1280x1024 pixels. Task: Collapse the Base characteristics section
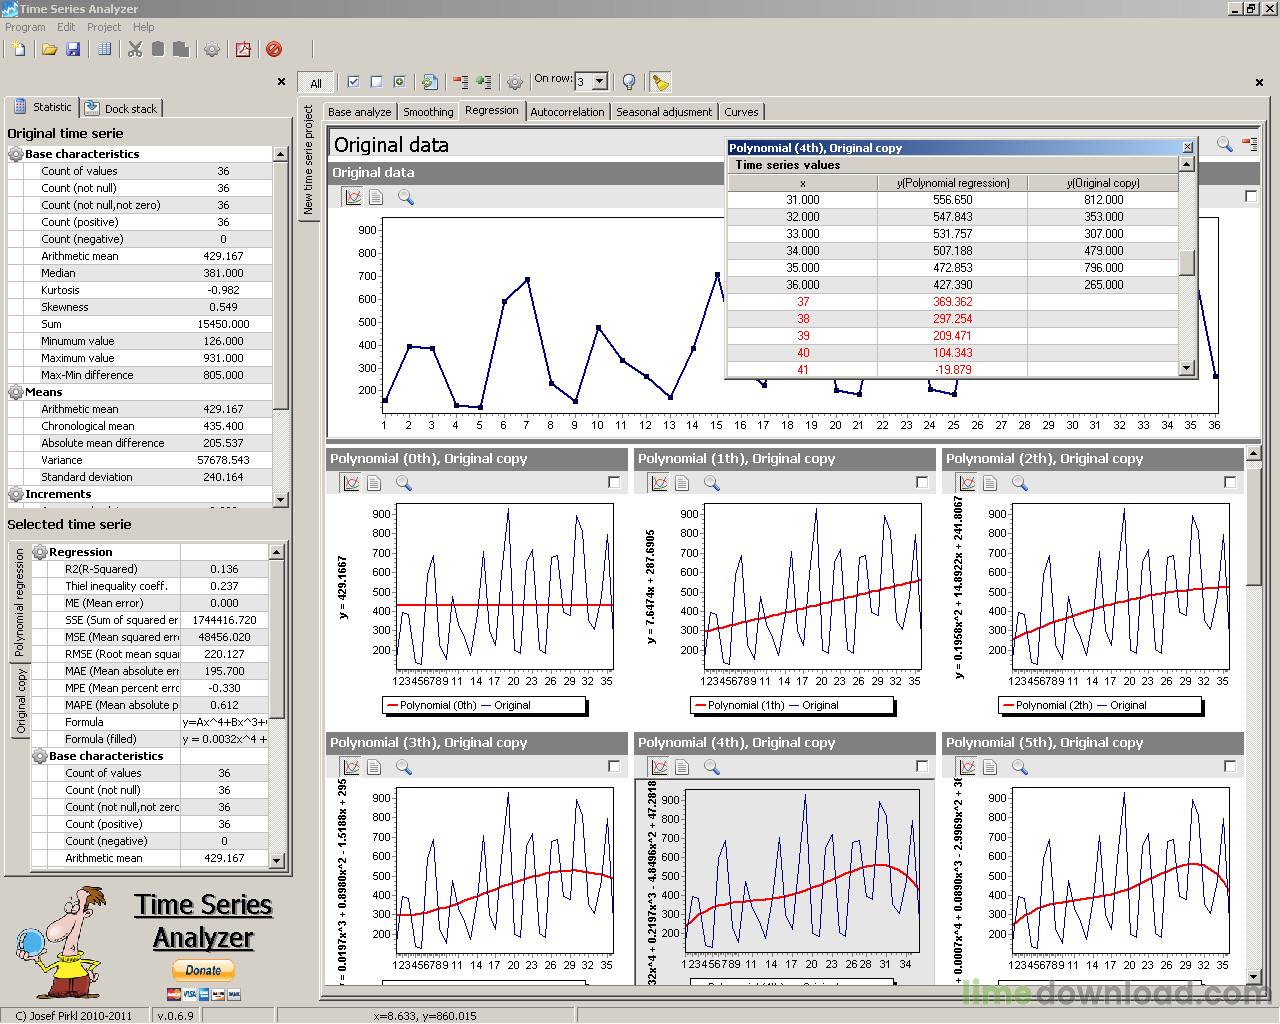click(x=15, y=154)
